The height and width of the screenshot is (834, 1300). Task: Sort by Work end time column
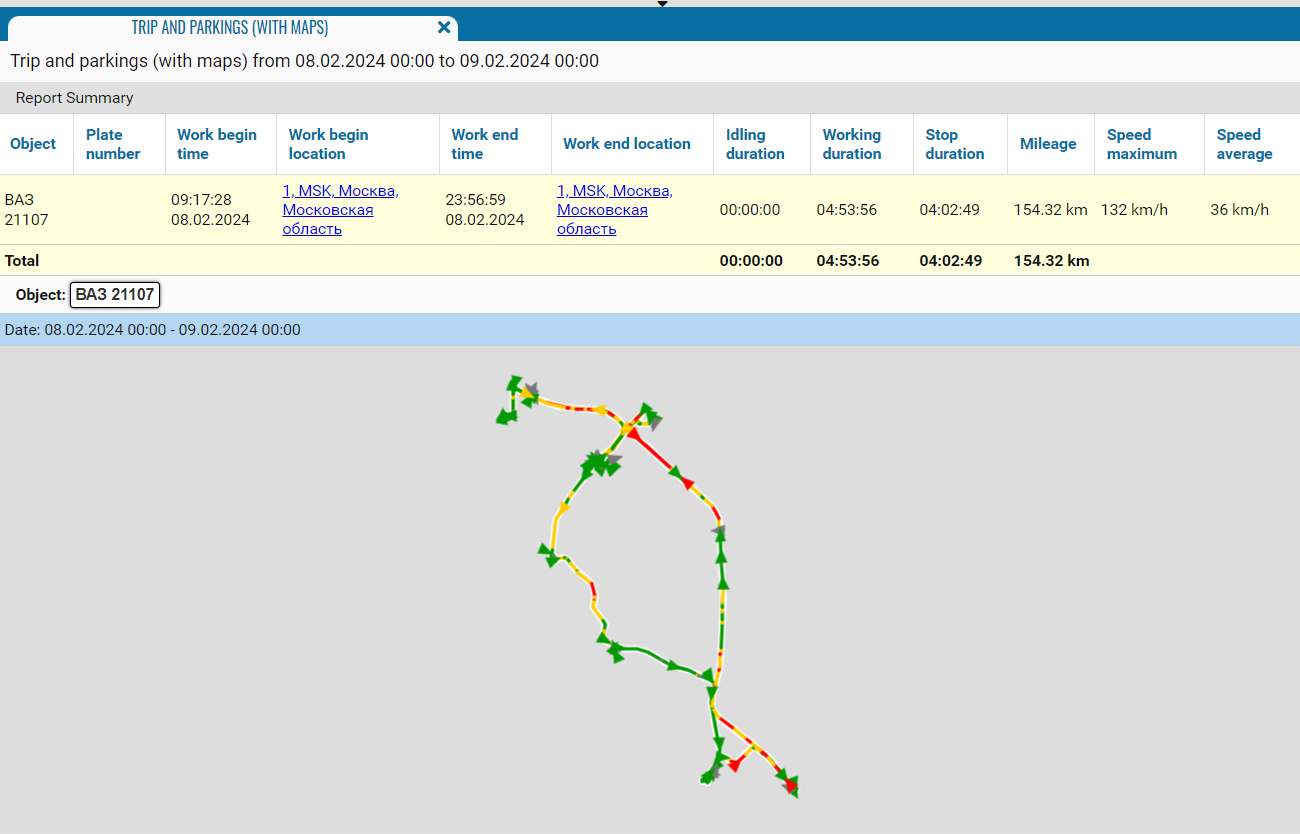pos(484,144)
